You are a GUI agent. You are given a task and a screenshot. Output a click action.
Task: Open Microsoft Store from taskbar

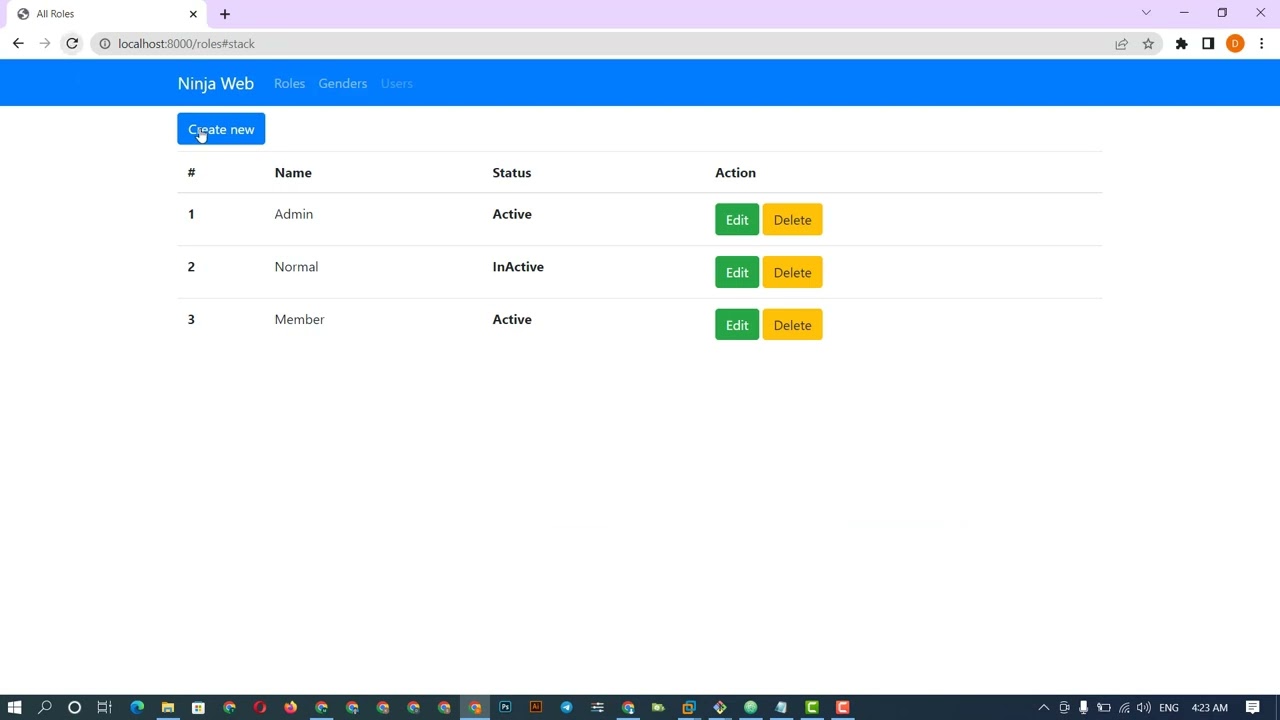tap(198, 708)
